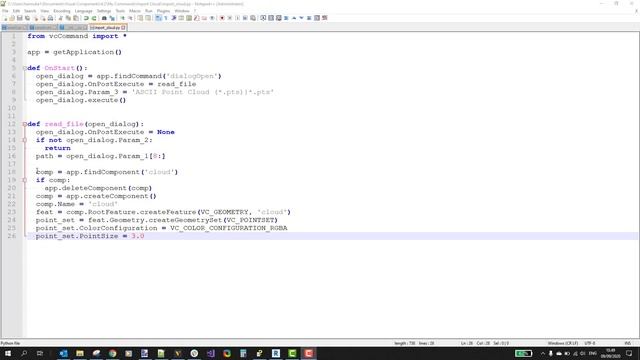Click the Cut toolbar icon
Viewport: 640px width, 360px height.
tap(60, 18)
